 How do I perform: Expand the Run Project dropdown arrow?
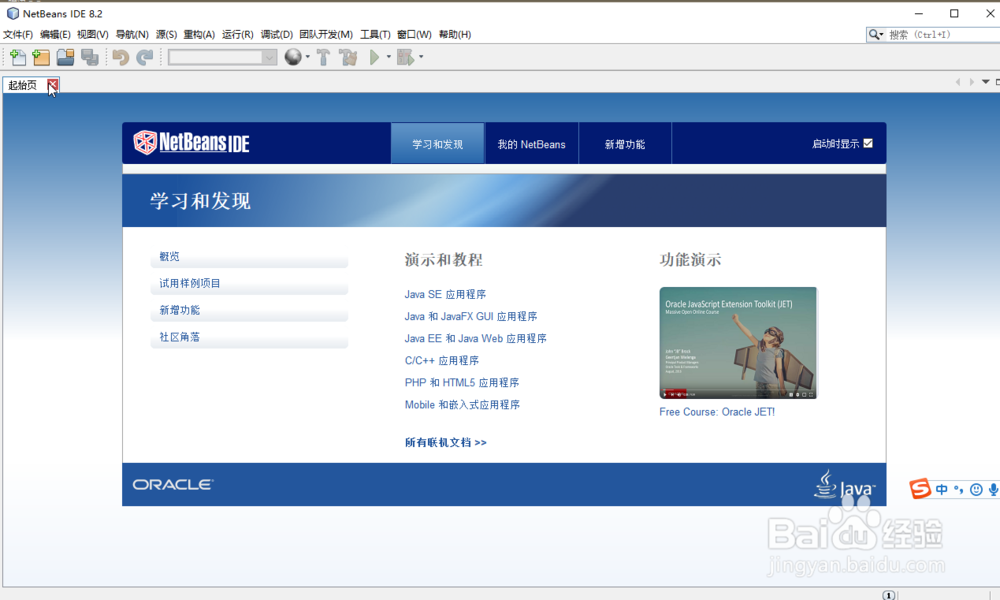coord(388,57)
